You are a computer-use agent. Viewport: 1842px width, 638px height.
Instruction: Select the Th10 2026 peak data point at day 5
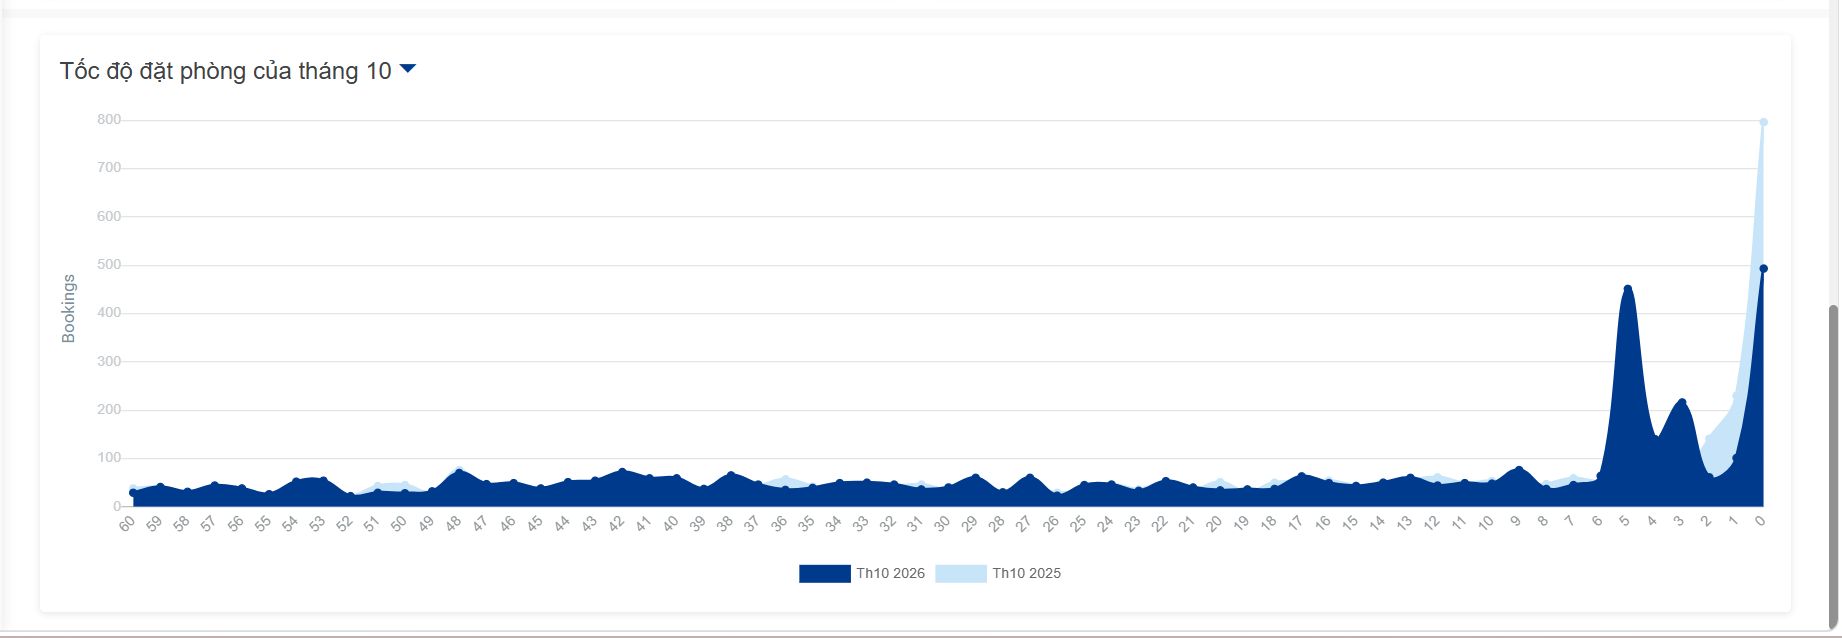click(x=1627, y=288)
